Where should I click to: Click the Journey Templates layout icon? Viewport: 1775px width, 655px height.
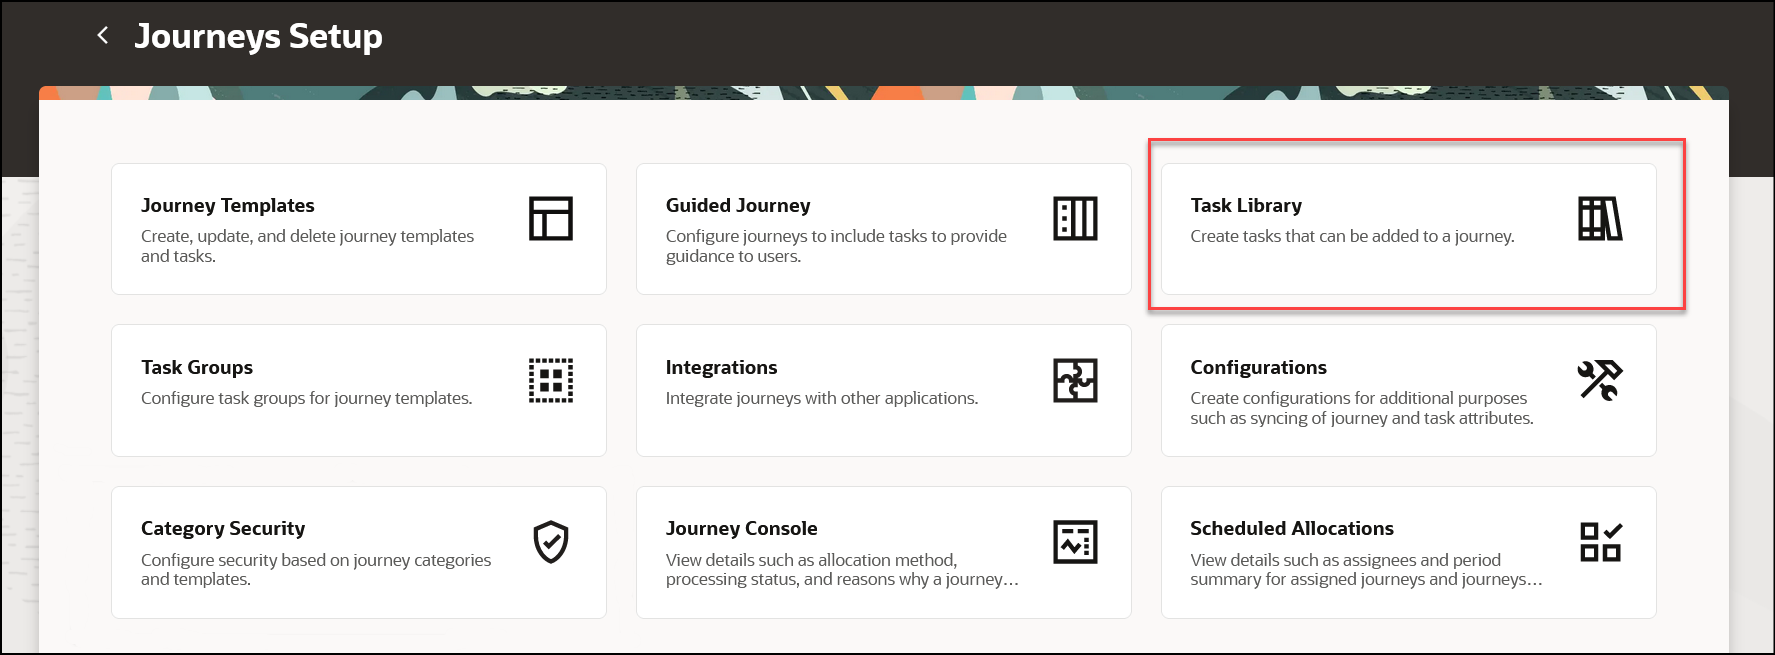pos(551,218)
